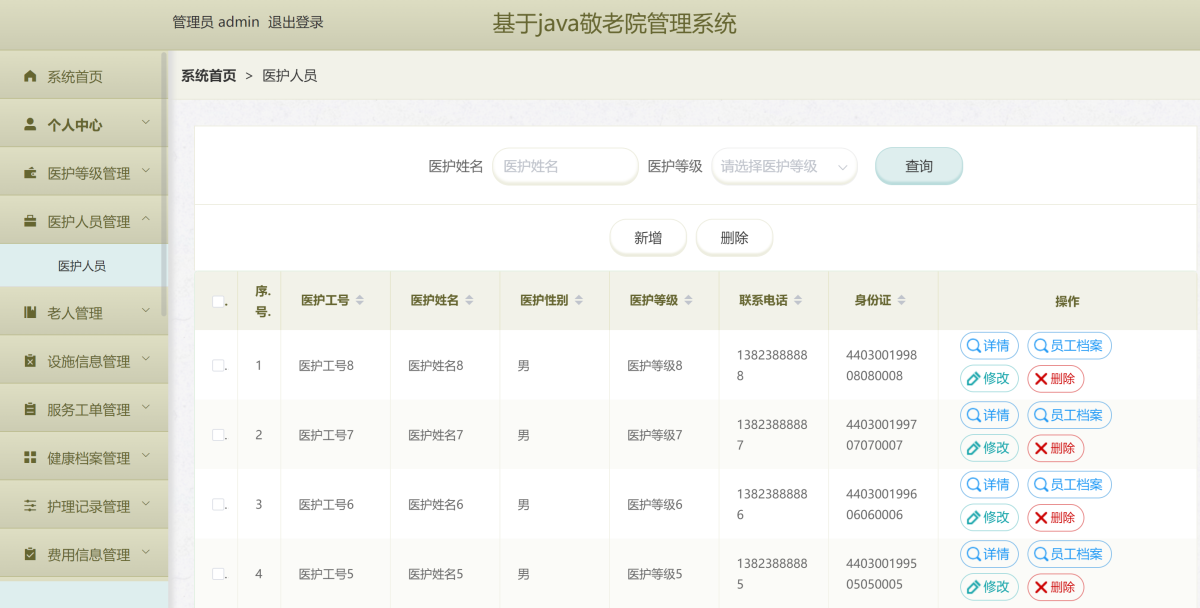Open the 医护等级 selection dropdown
Viewport: 1200px width, 608px height.
tap(784, 167)
